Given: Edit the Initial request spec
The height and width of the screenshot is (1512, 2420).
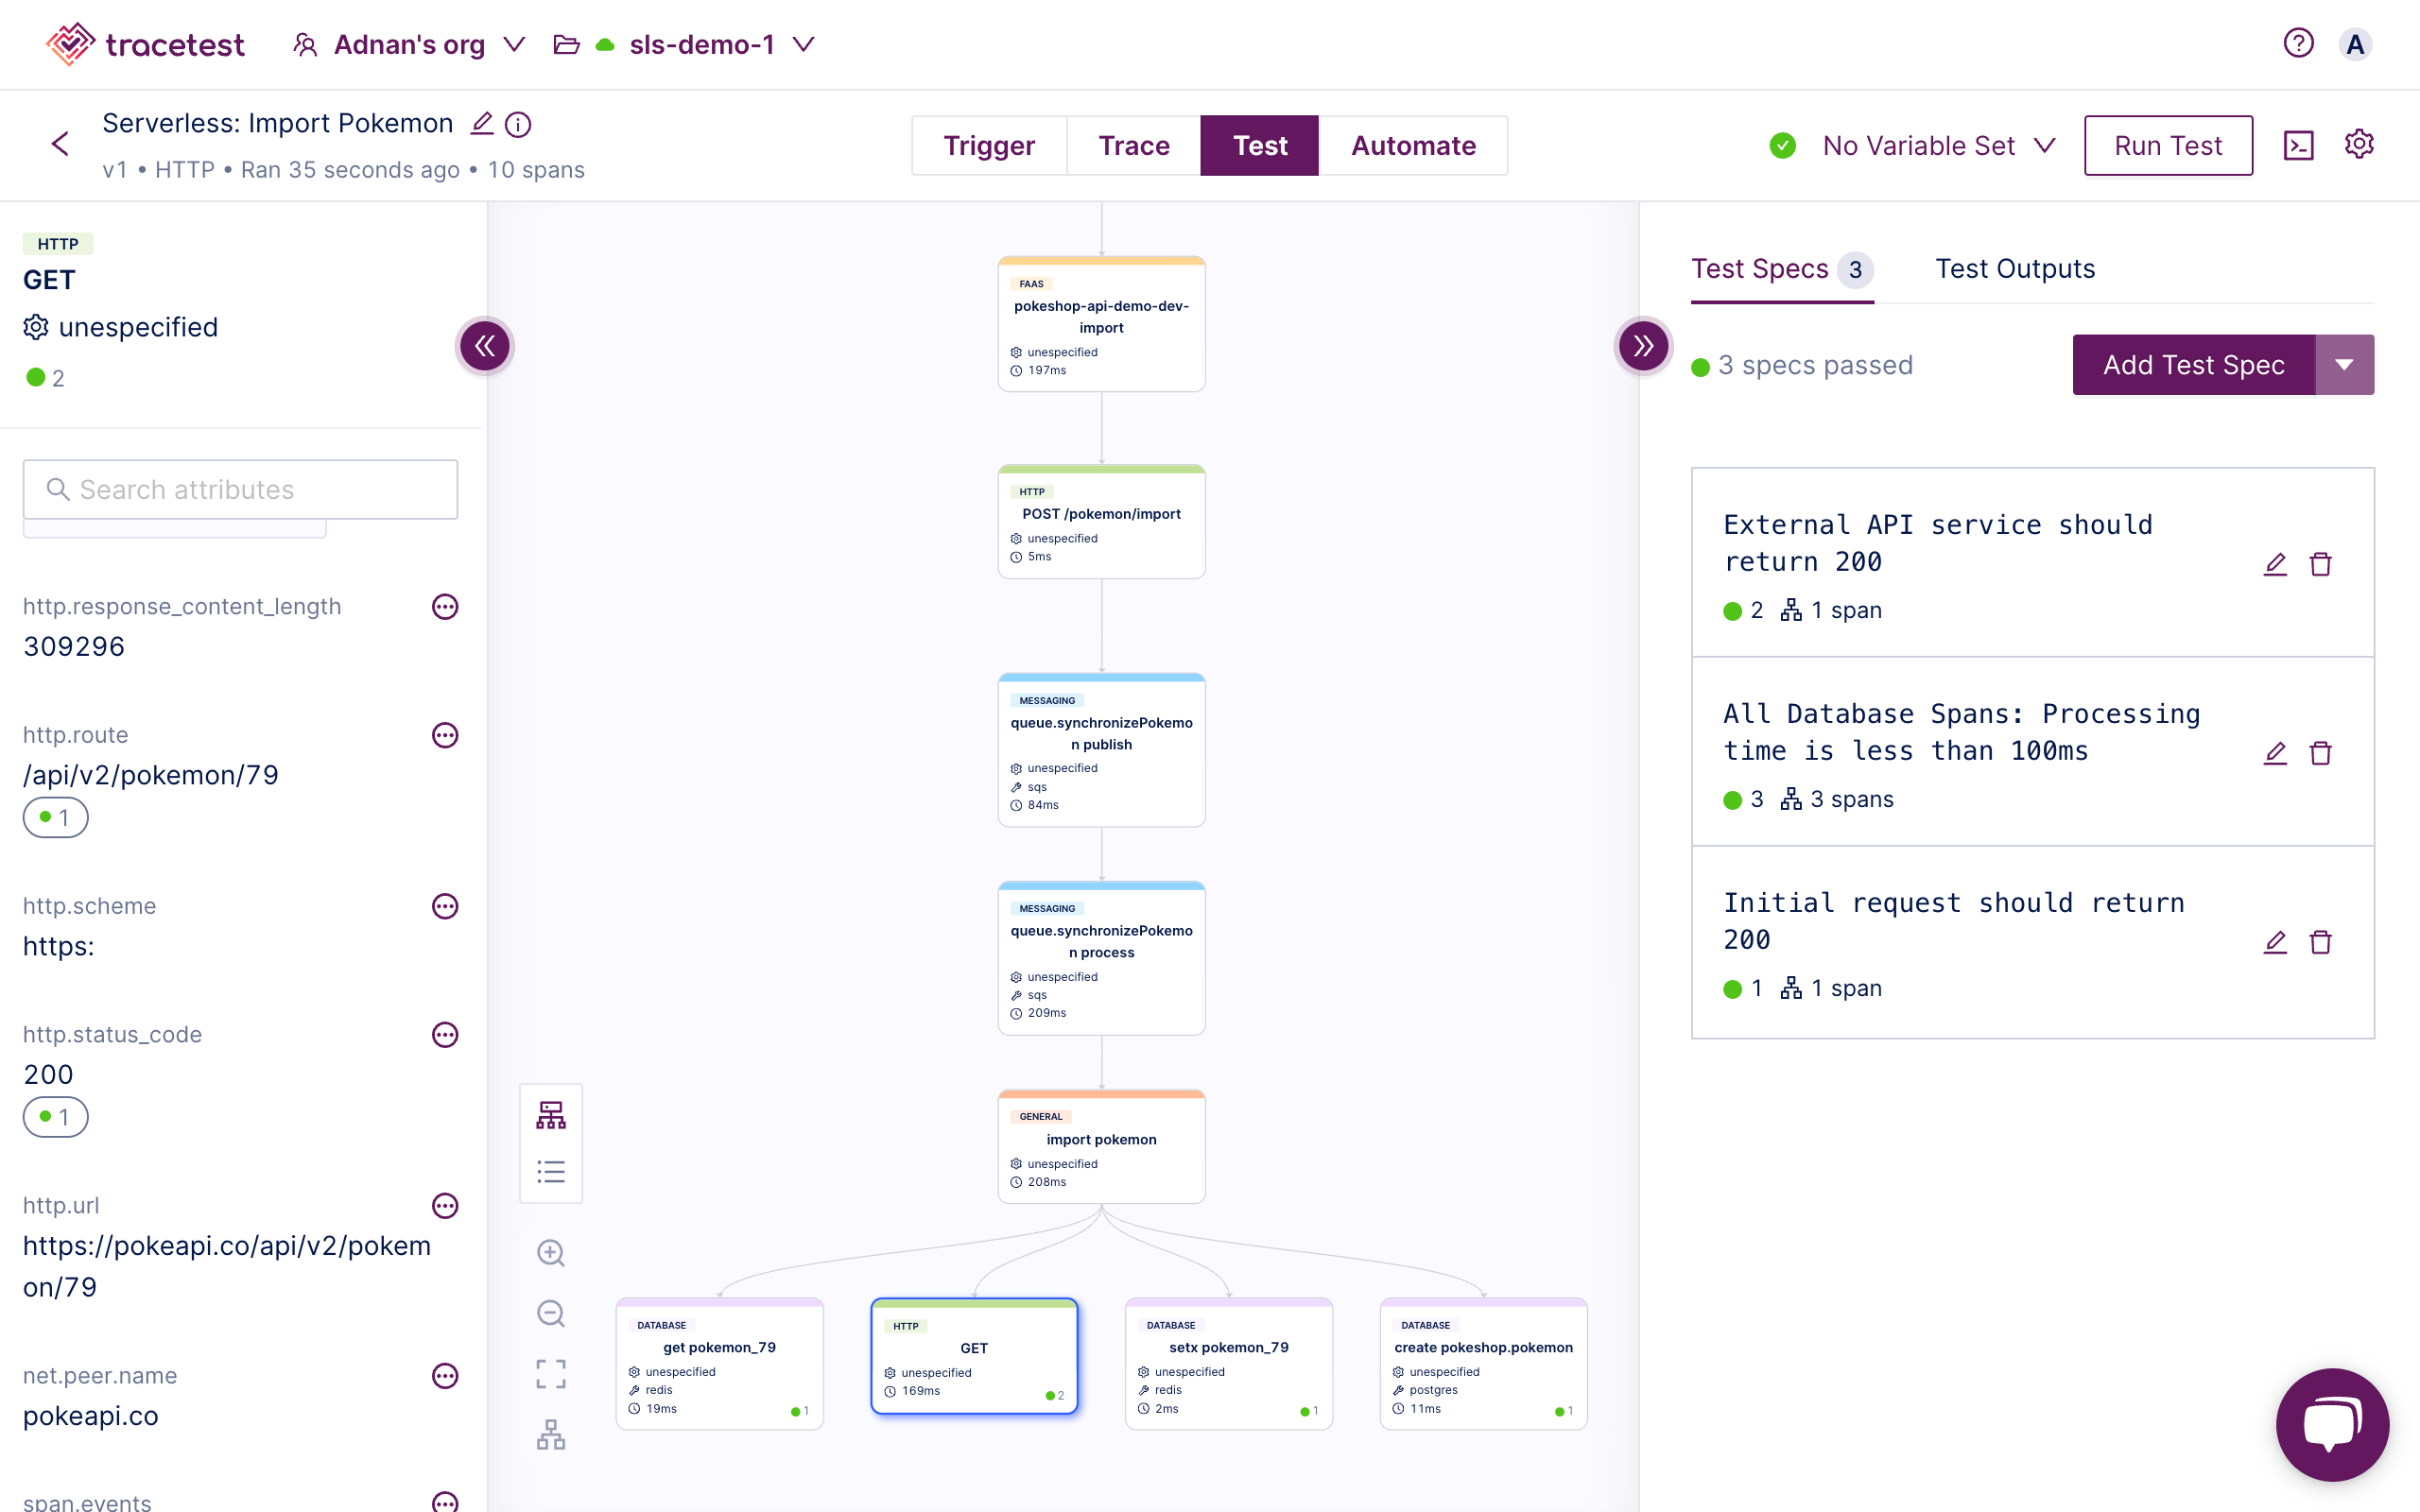Looking at the screenshot, I should point(2275,942).
